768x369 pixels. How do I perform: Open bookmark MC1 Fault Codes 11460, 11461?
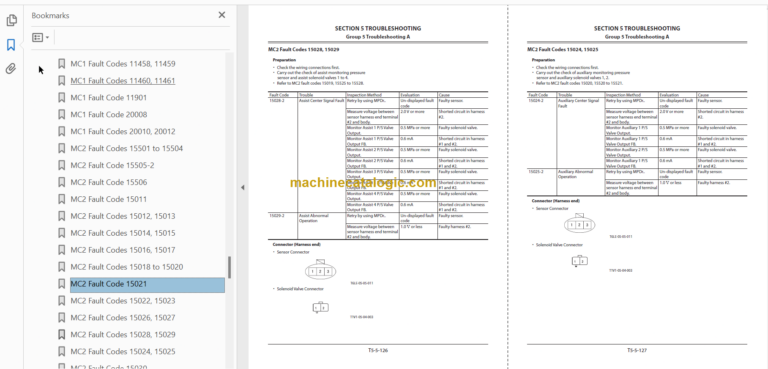(x=122, y=80)
